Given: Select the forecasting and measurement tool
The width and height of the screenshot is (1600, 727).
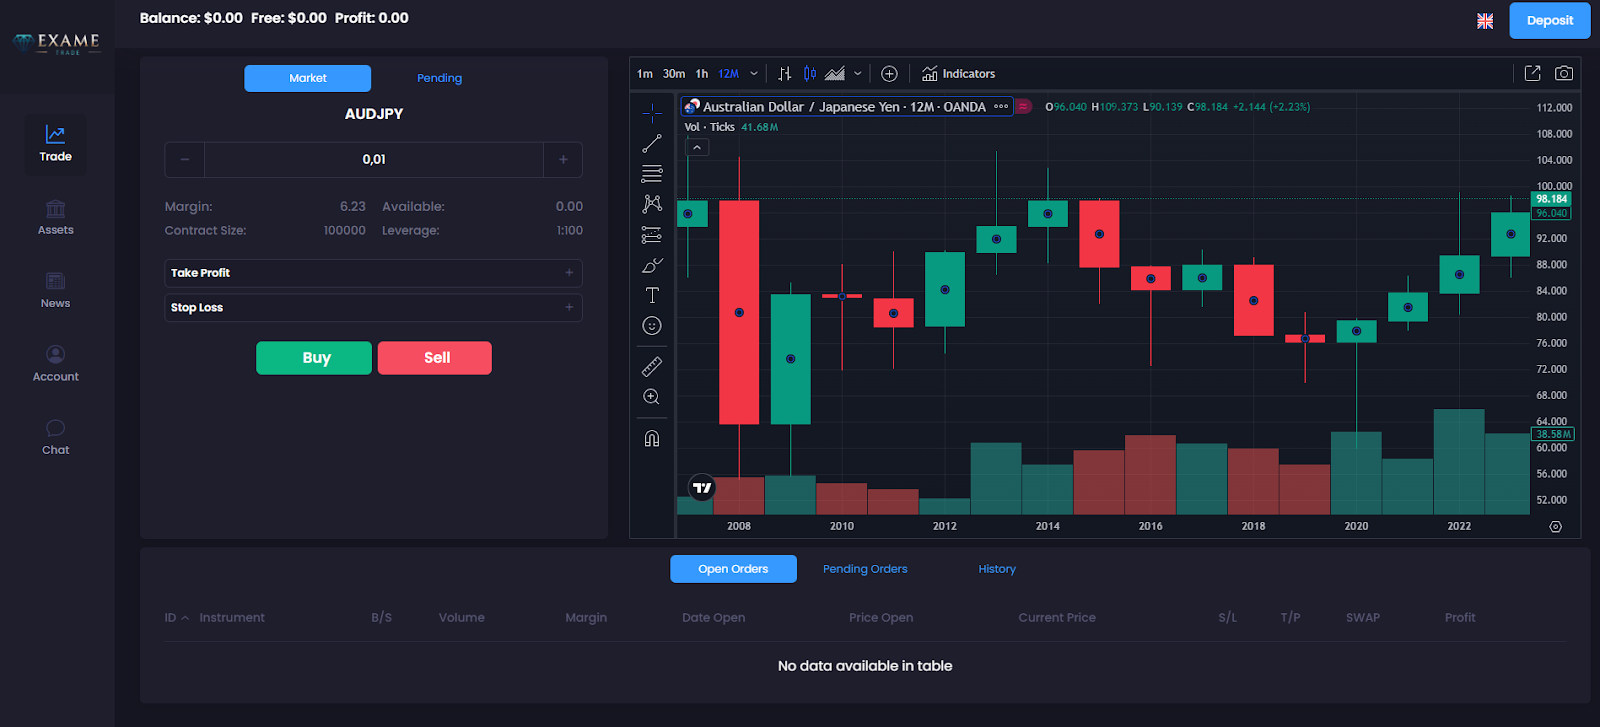Looking at the screenshot, I should [x=652, y=235].
